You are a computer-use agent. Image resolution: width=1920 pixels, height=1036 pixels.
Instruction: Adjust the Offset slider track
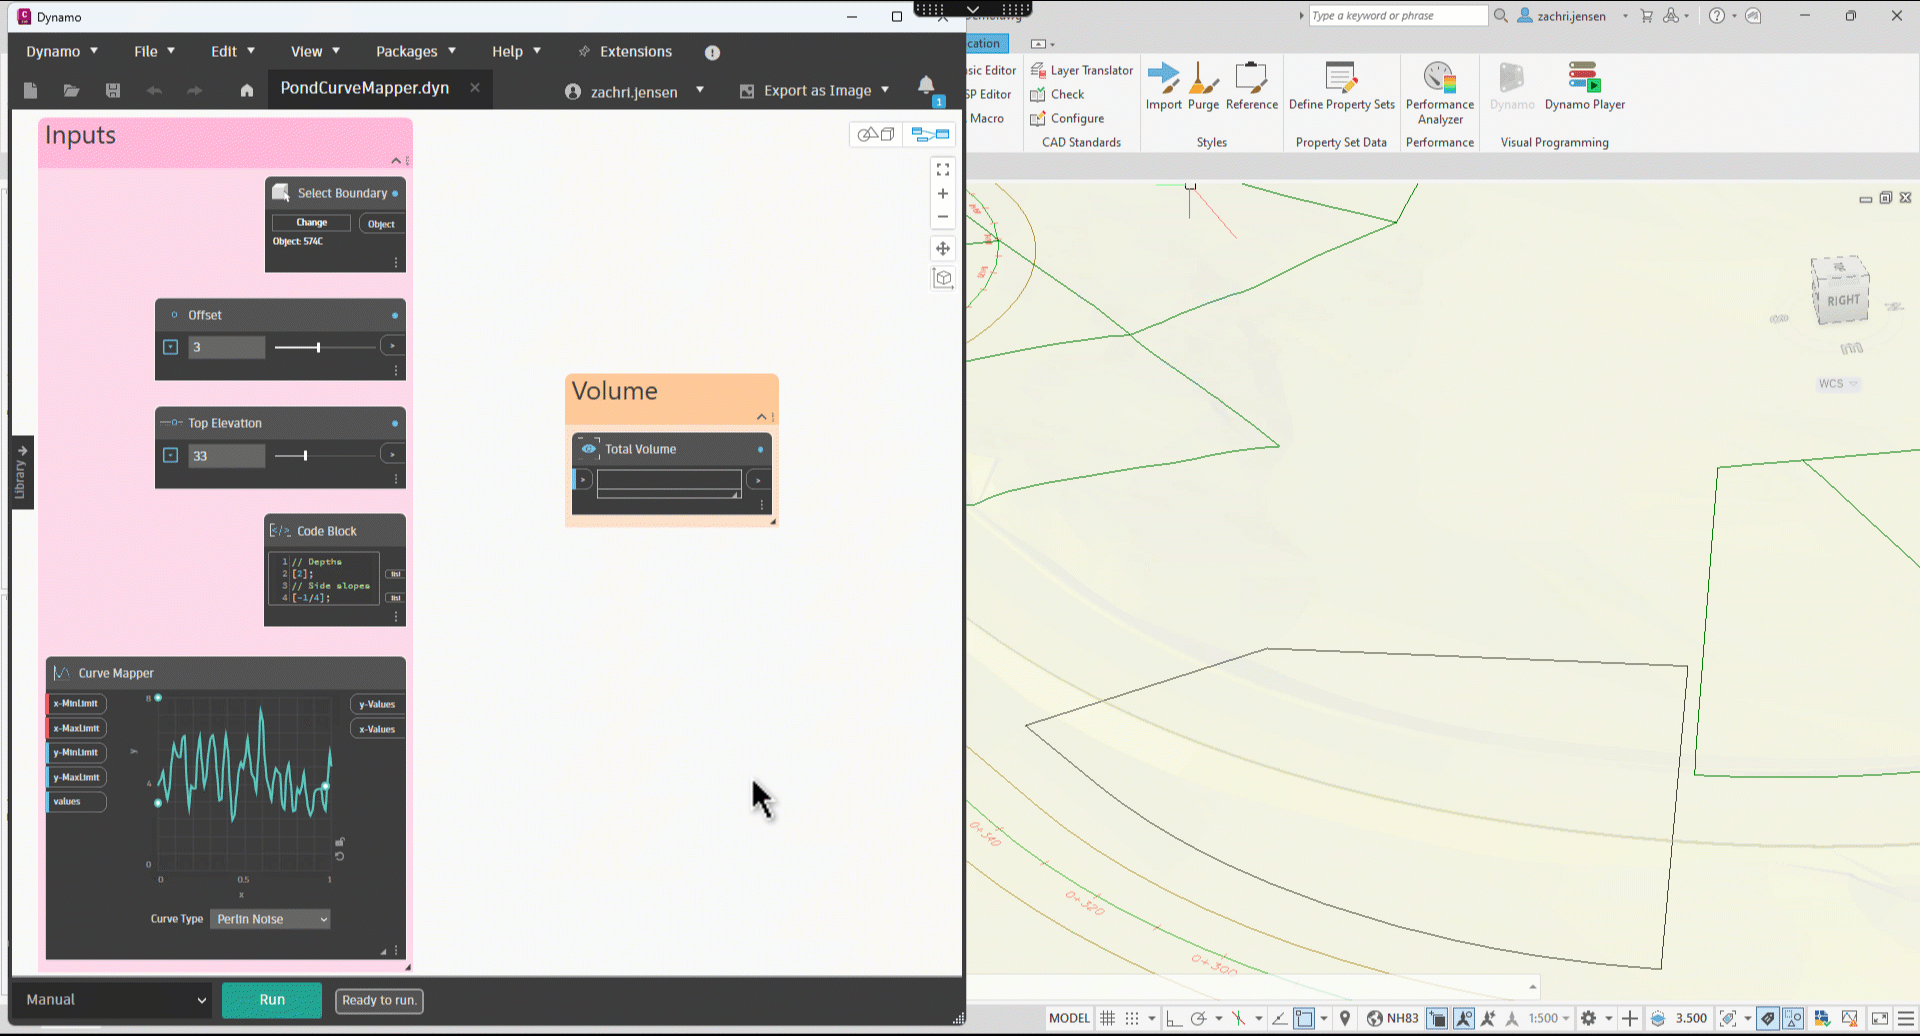325,347
